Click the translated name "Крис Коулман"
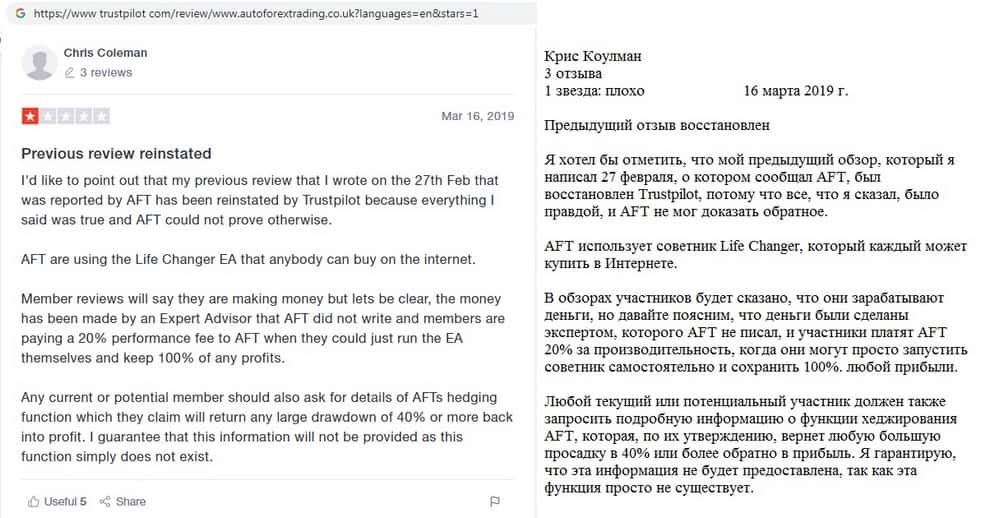Screen dimensions: 1000x518 pos(592,57)
